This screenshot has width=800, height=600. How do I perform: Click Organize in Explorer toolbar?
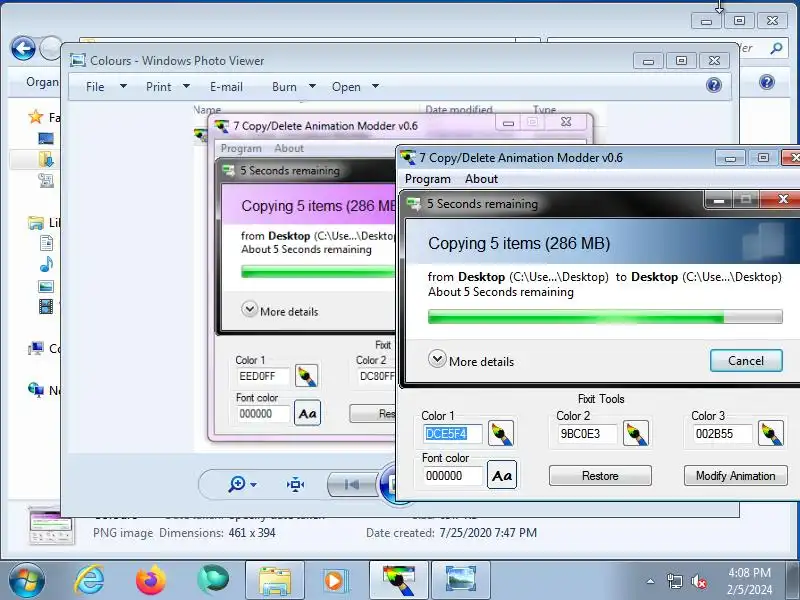42,82
